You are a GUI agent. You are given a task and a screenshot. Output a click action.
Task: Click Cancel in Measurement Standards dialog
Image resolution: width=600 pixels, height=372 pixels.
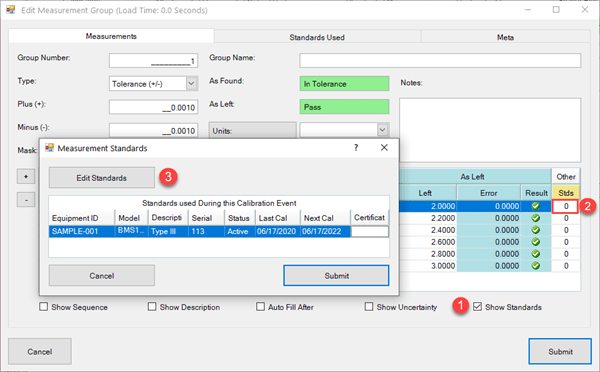coord(101,276)
